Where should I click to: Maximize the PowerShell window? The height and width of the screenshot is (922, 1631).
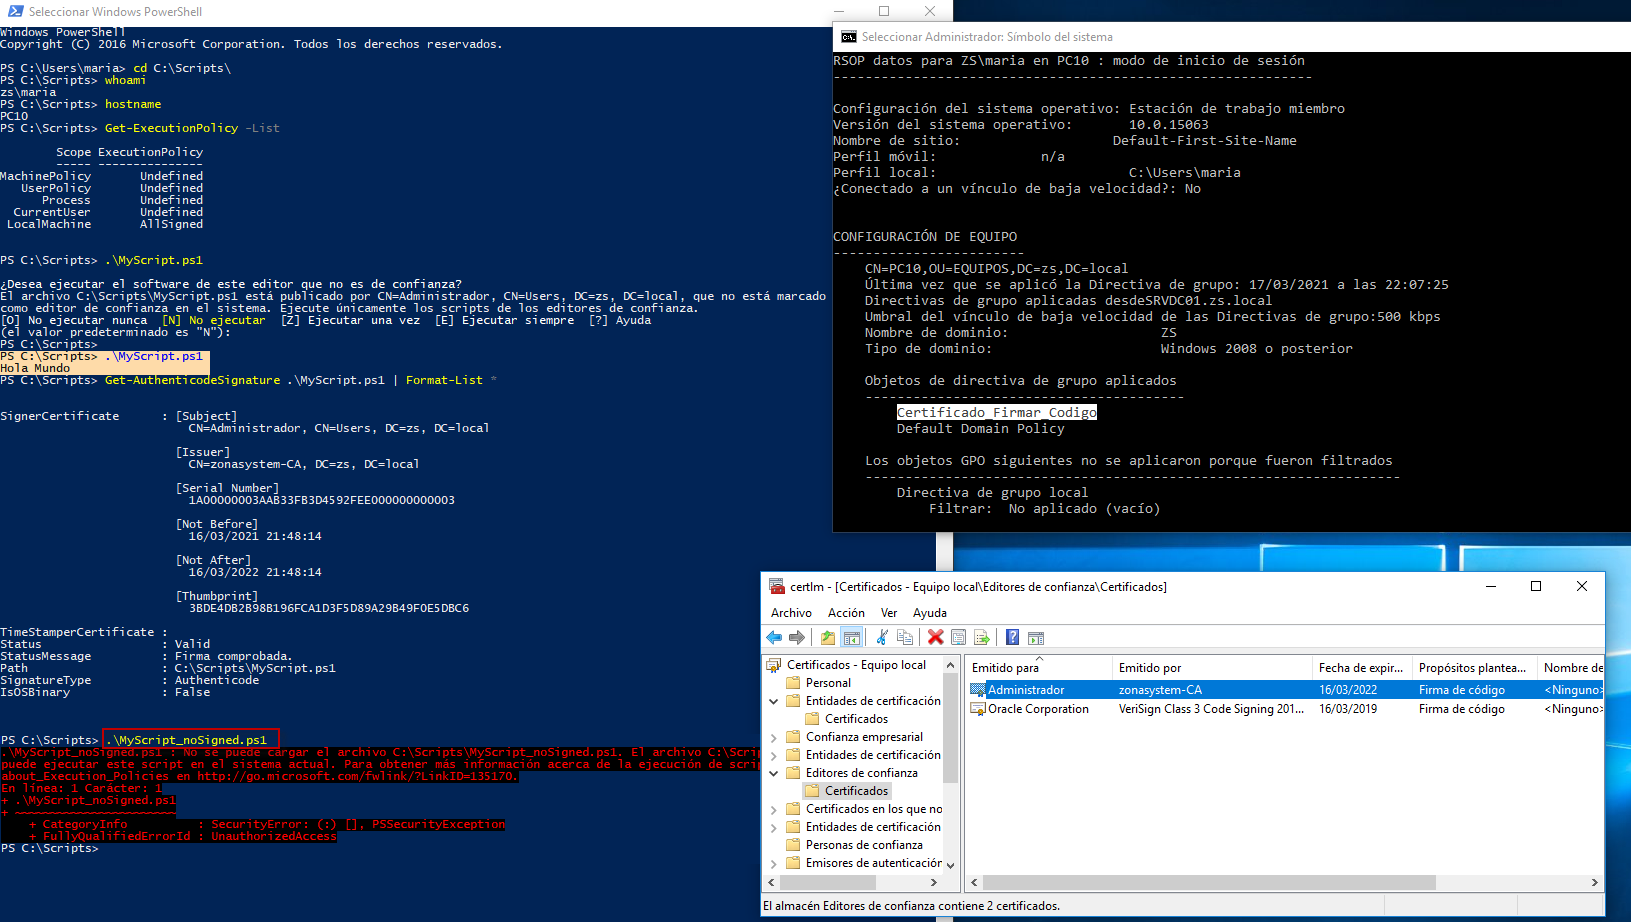(884, 11)
